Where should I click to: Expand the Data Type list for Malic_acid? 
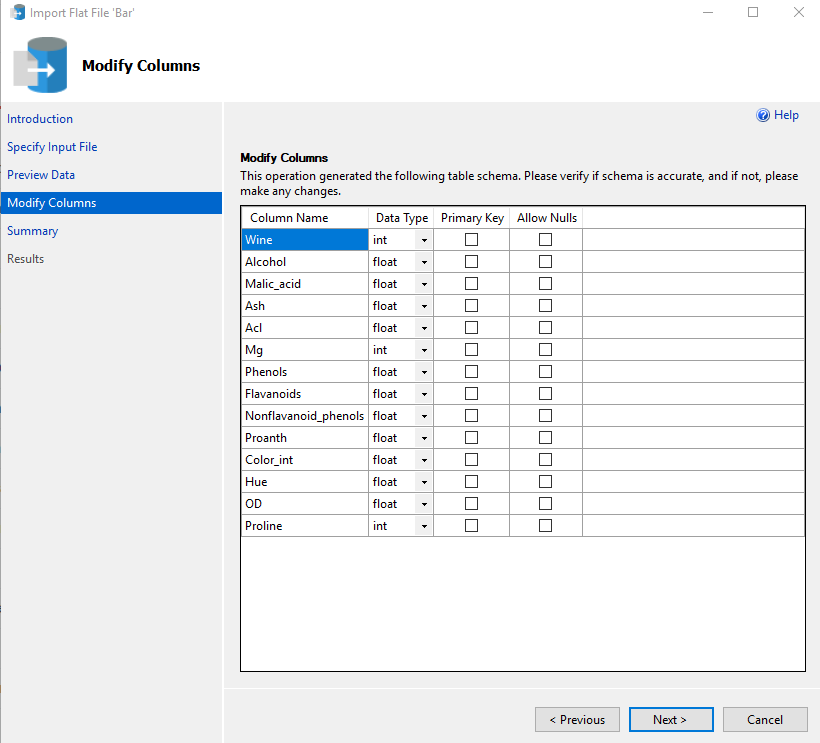424,284
